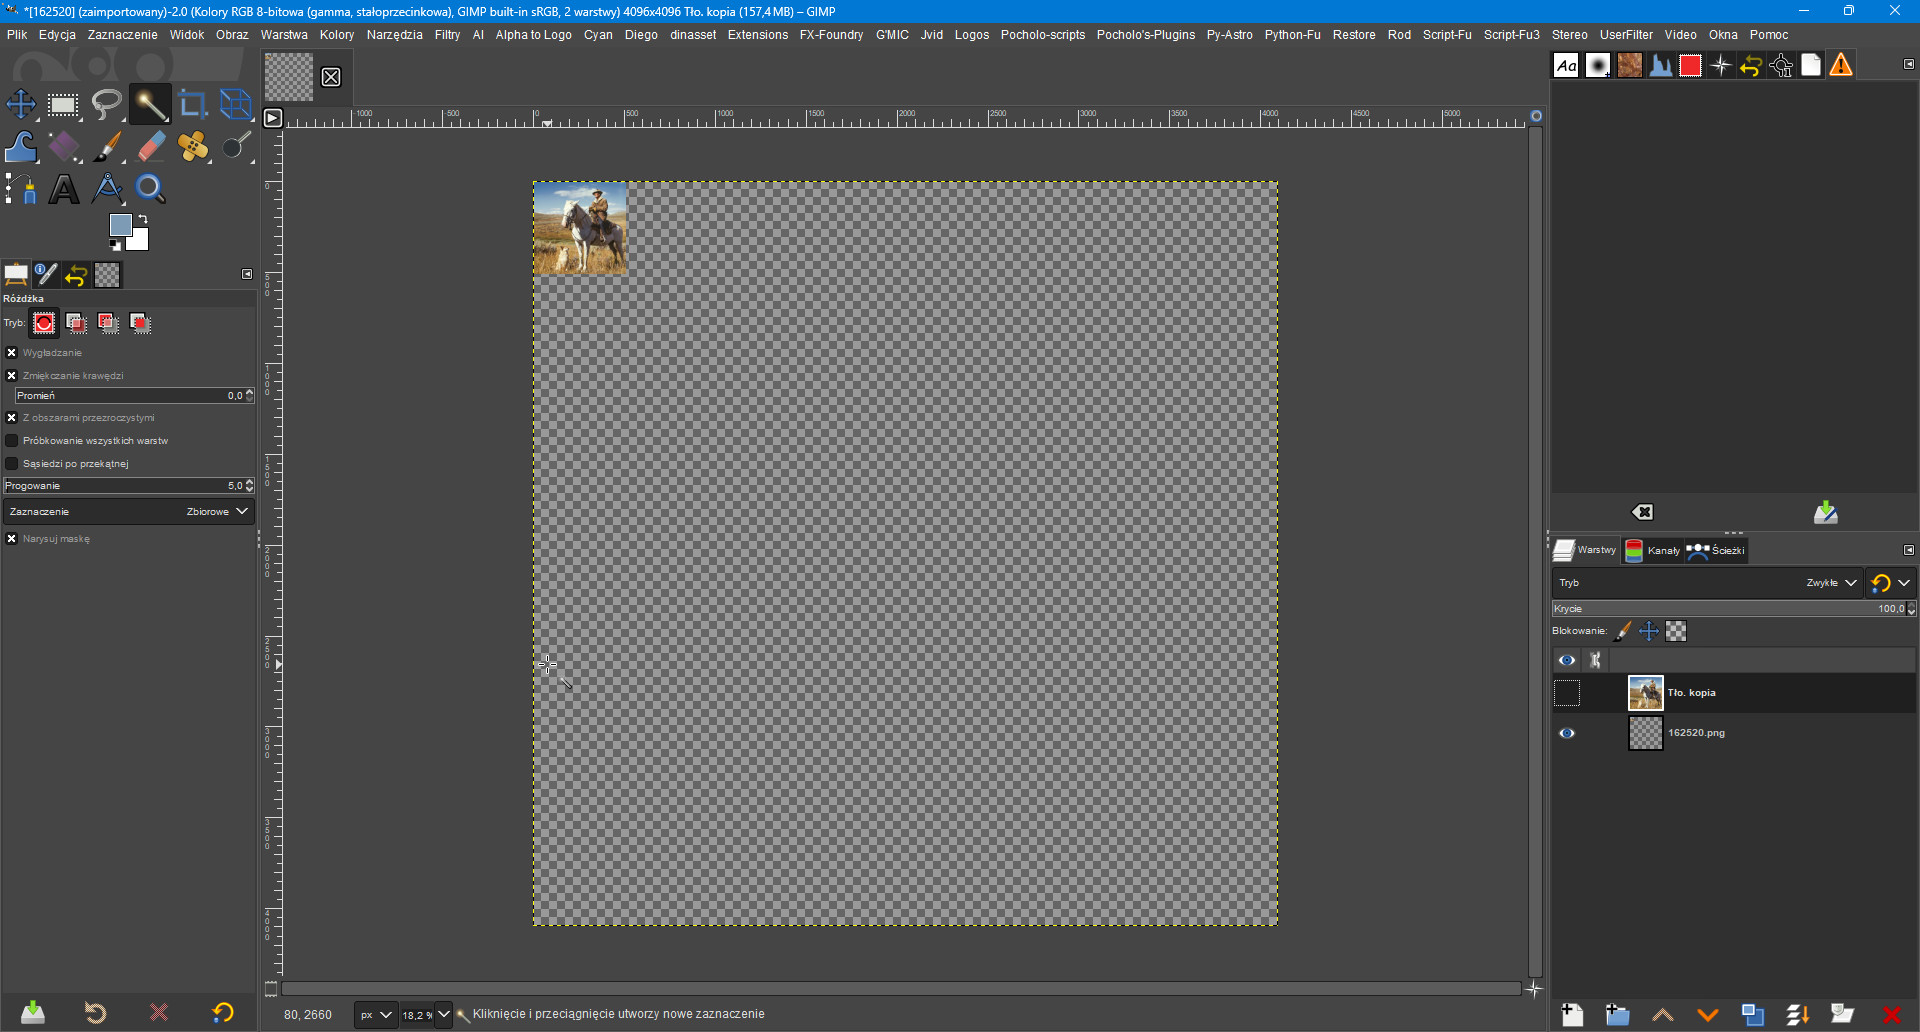1920x1032 pixels.
Task: Open the Filtry menu
Action: [x=447, y=35]
